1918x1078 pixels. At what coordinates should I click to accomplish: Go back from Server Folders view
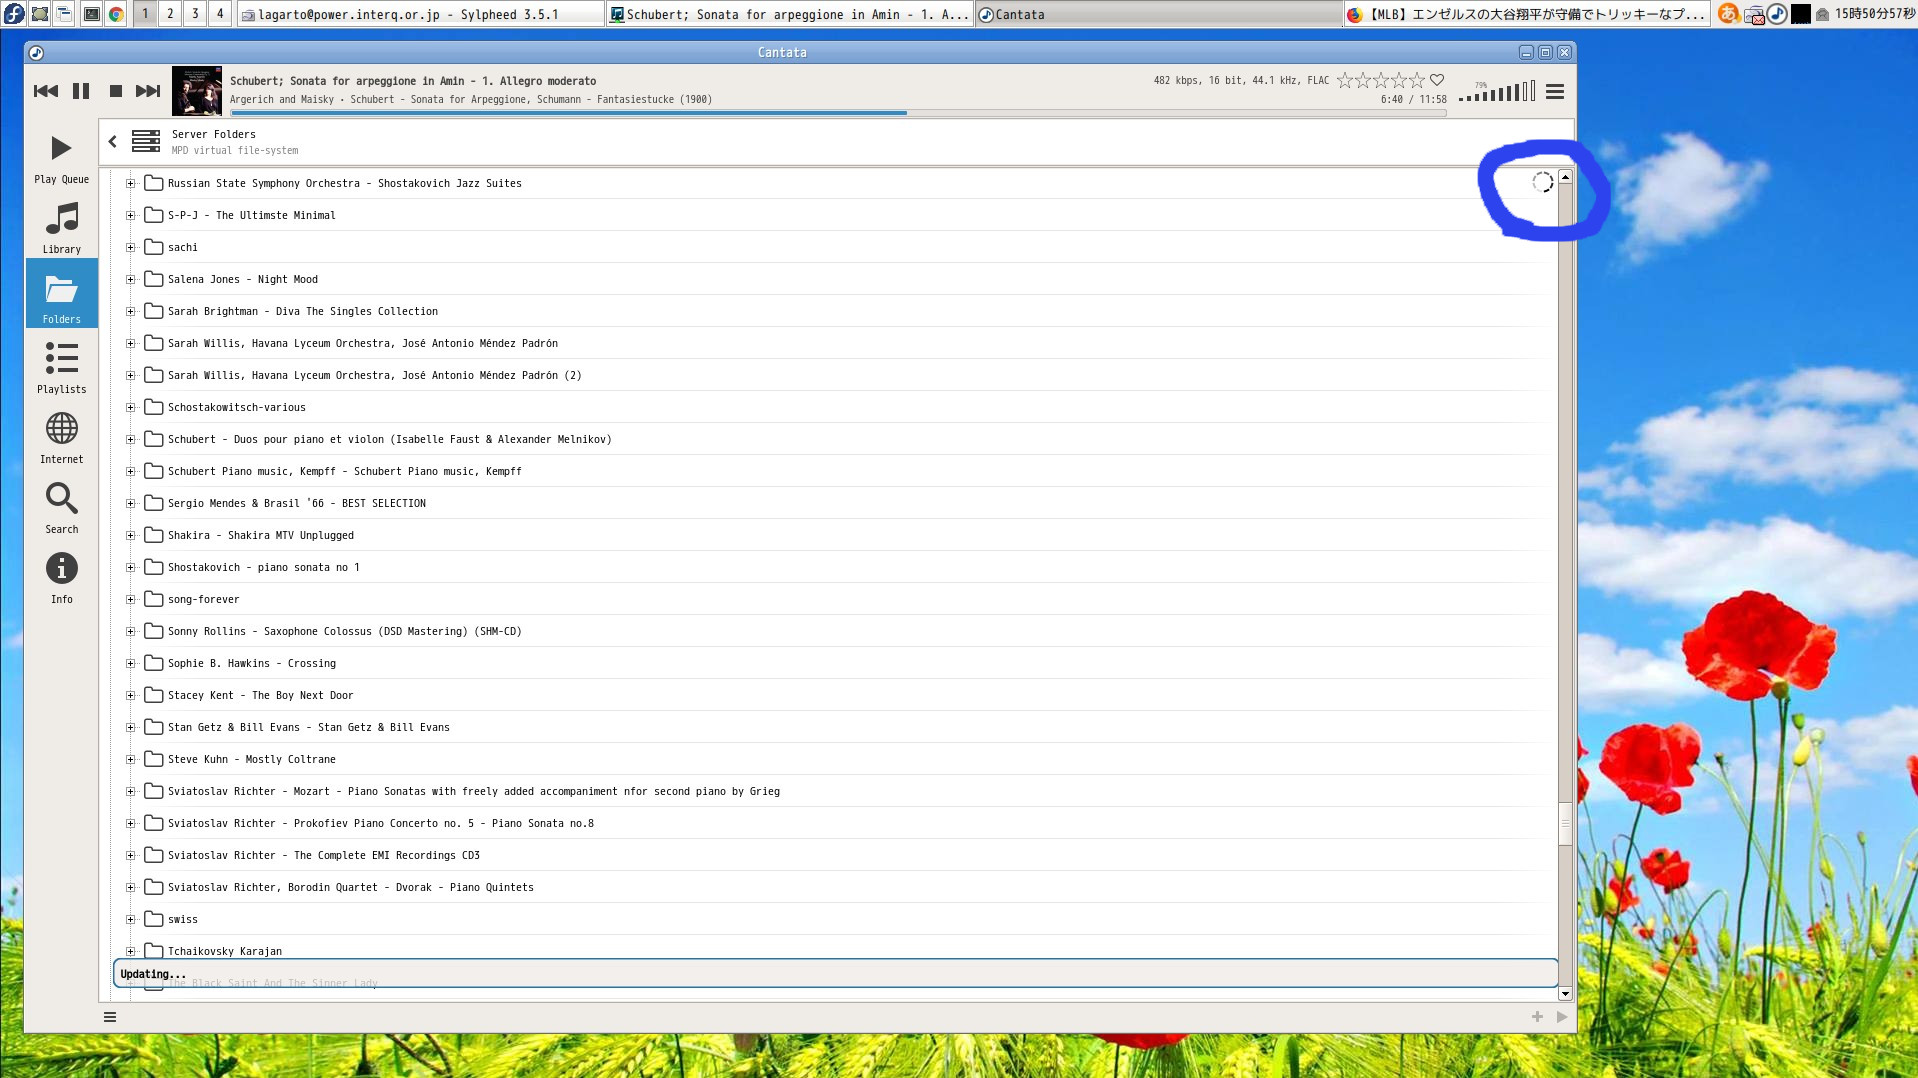pos(113,142)
